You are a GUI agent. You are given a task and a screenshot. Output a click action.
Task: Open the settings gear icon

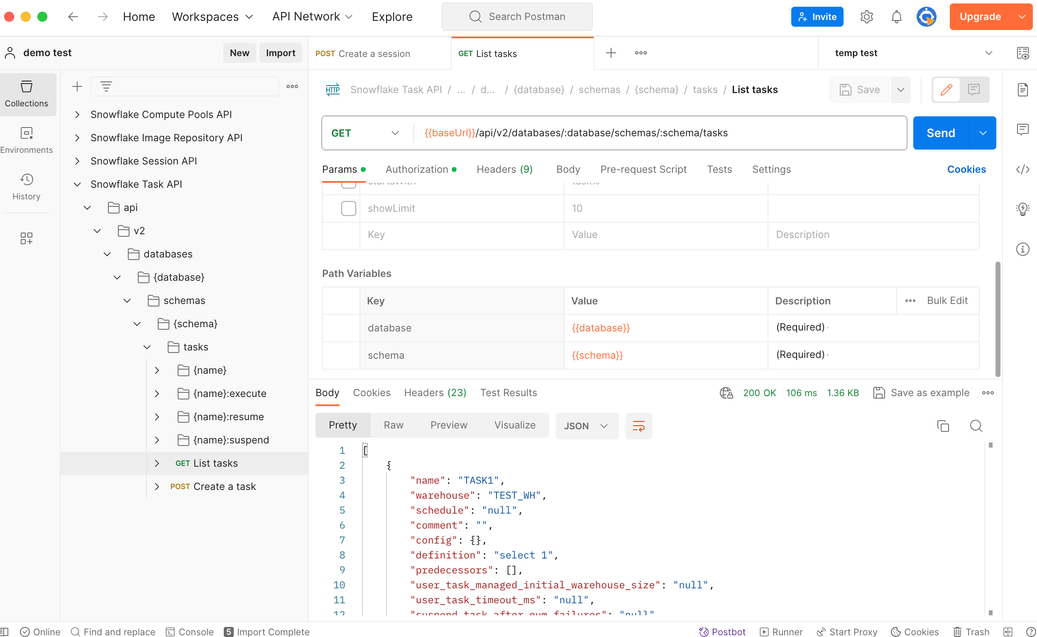click(x=866, y=17)
